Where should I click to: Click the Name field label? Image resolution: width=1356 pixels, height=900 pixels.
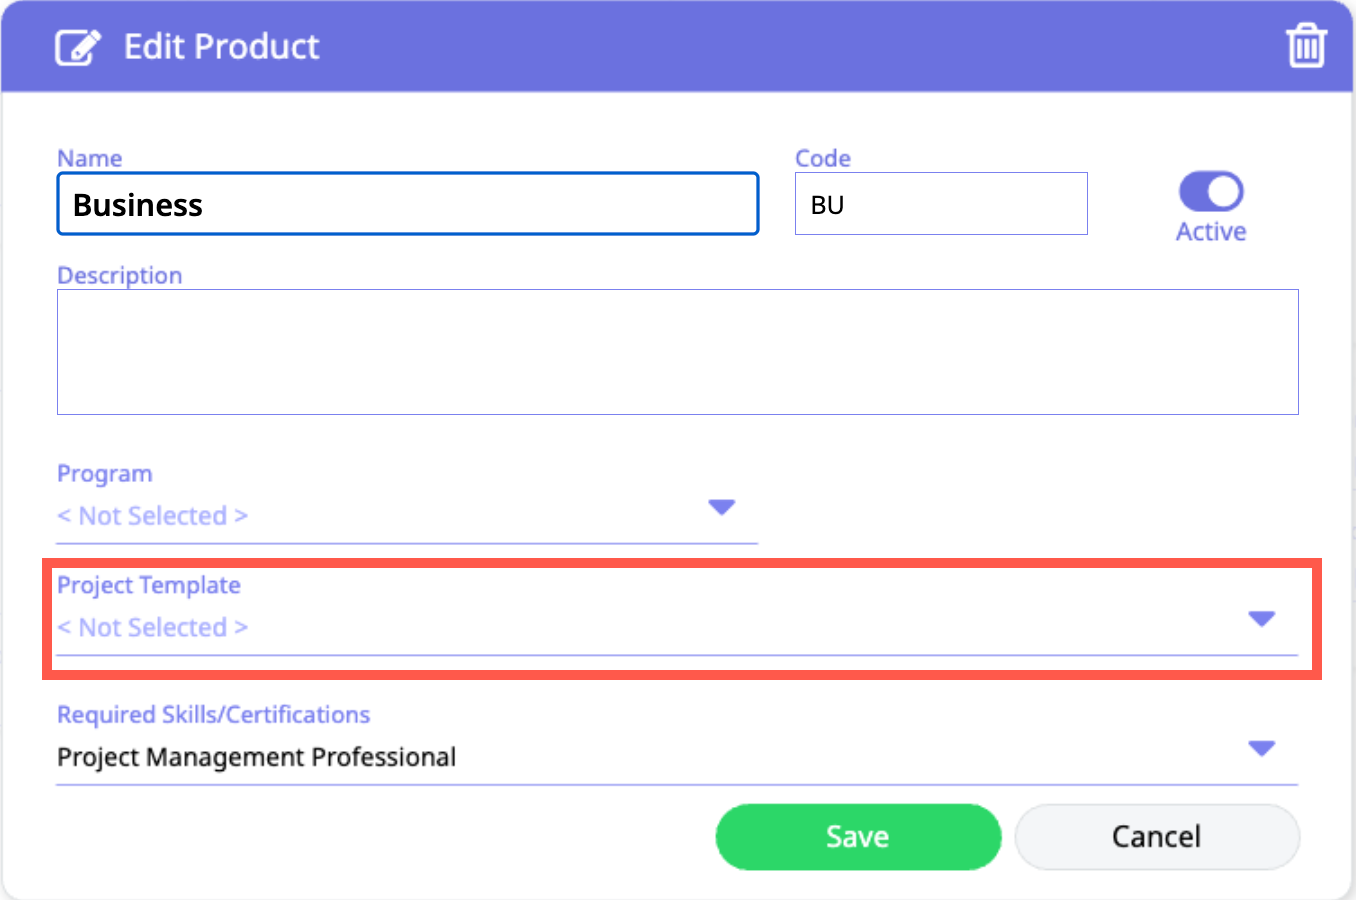tap(90, 158)
